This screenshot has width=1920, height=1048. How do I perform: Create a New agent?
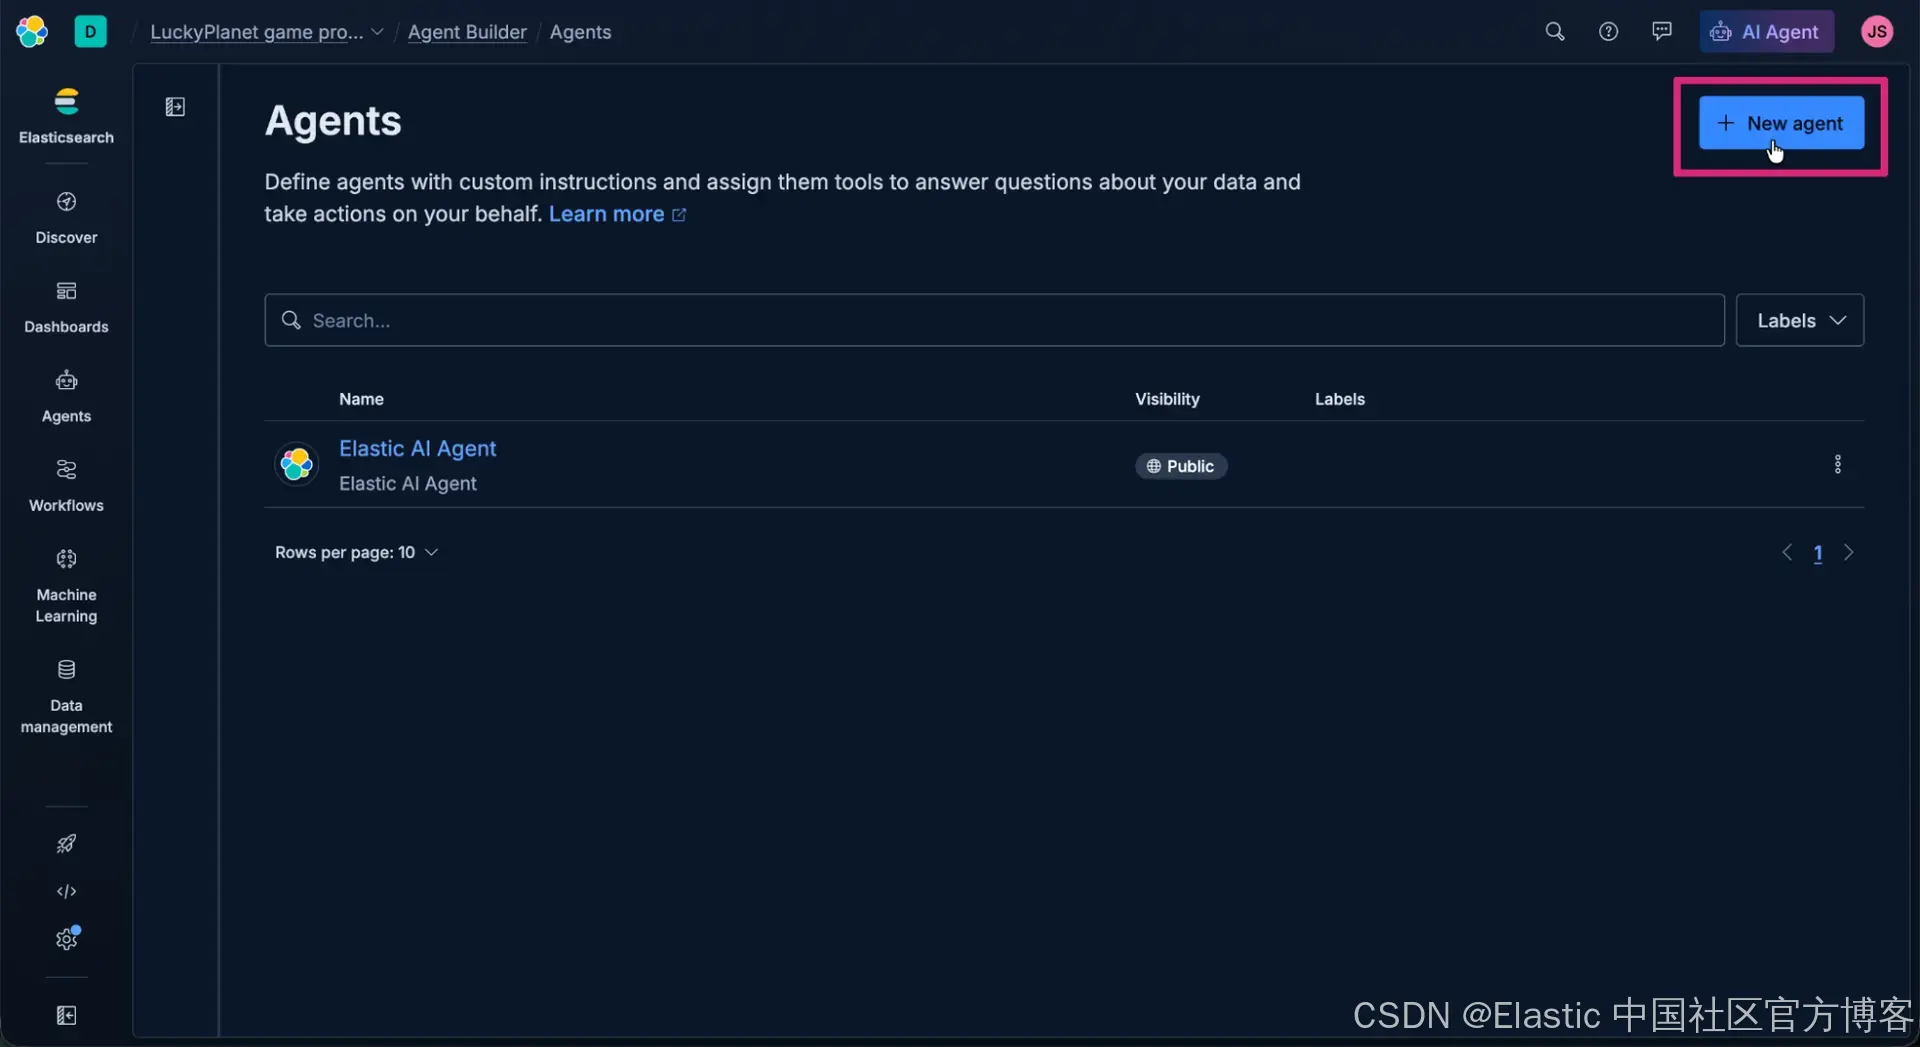tap(1781, 123)
